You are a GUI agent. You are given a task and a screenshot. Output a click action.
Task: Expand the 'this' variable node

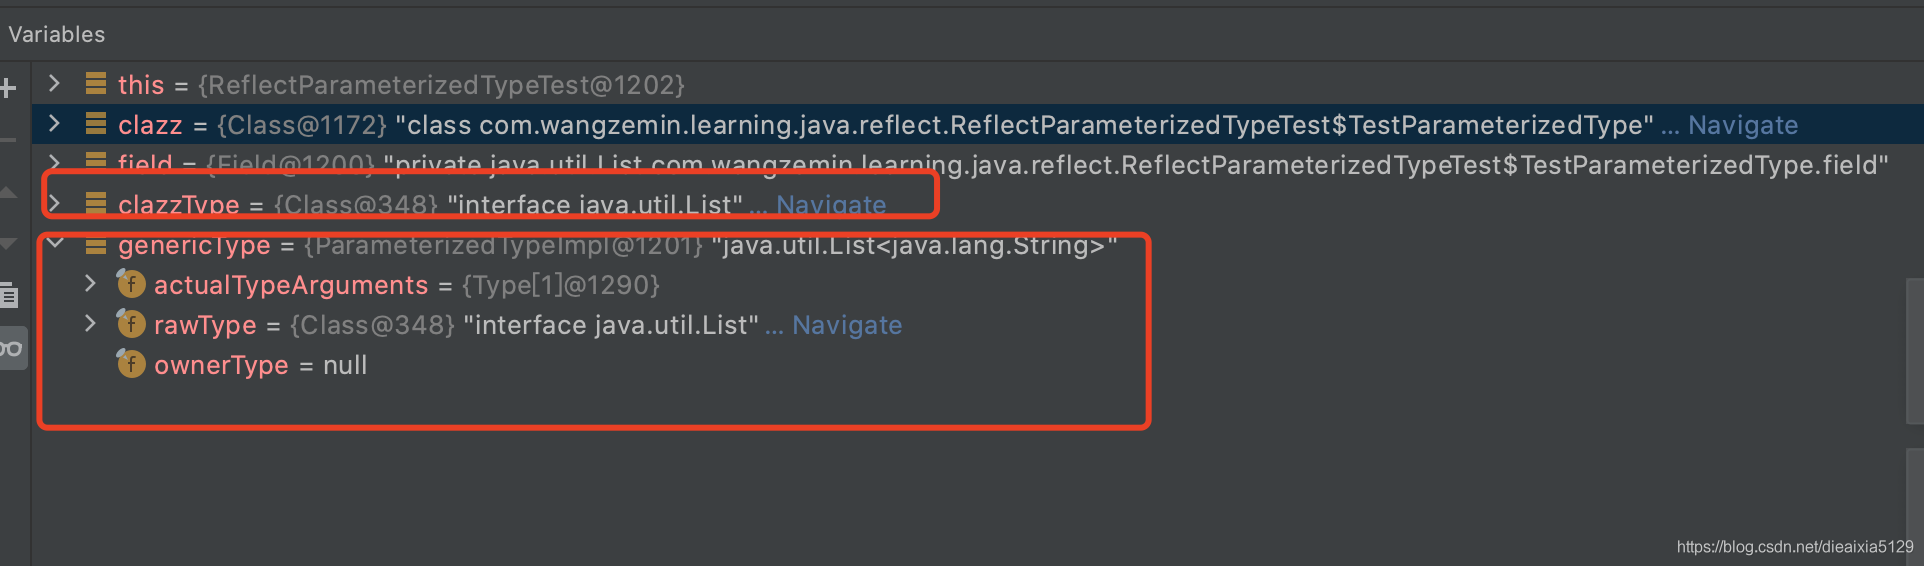pyautogui.click(x=55, y=83)
